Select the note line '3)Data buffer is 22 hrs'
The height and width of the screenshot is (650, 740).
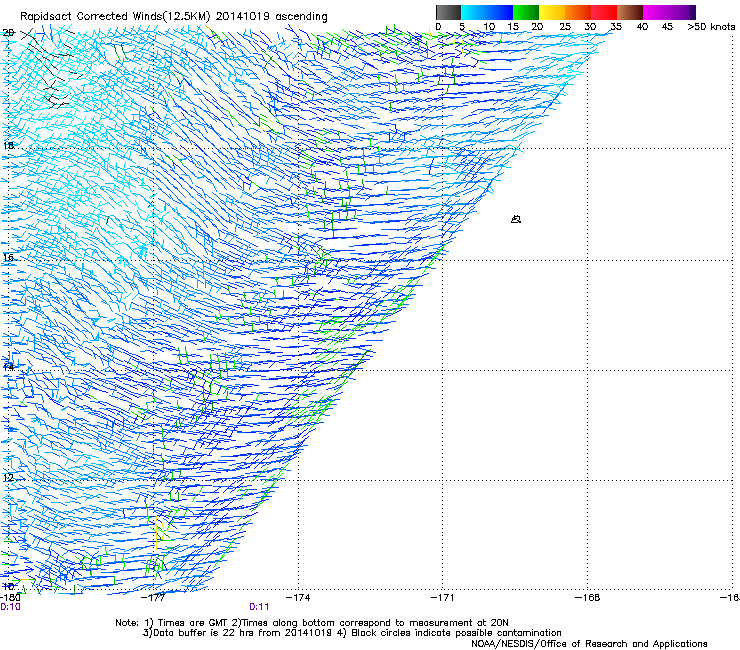[352, 633]
